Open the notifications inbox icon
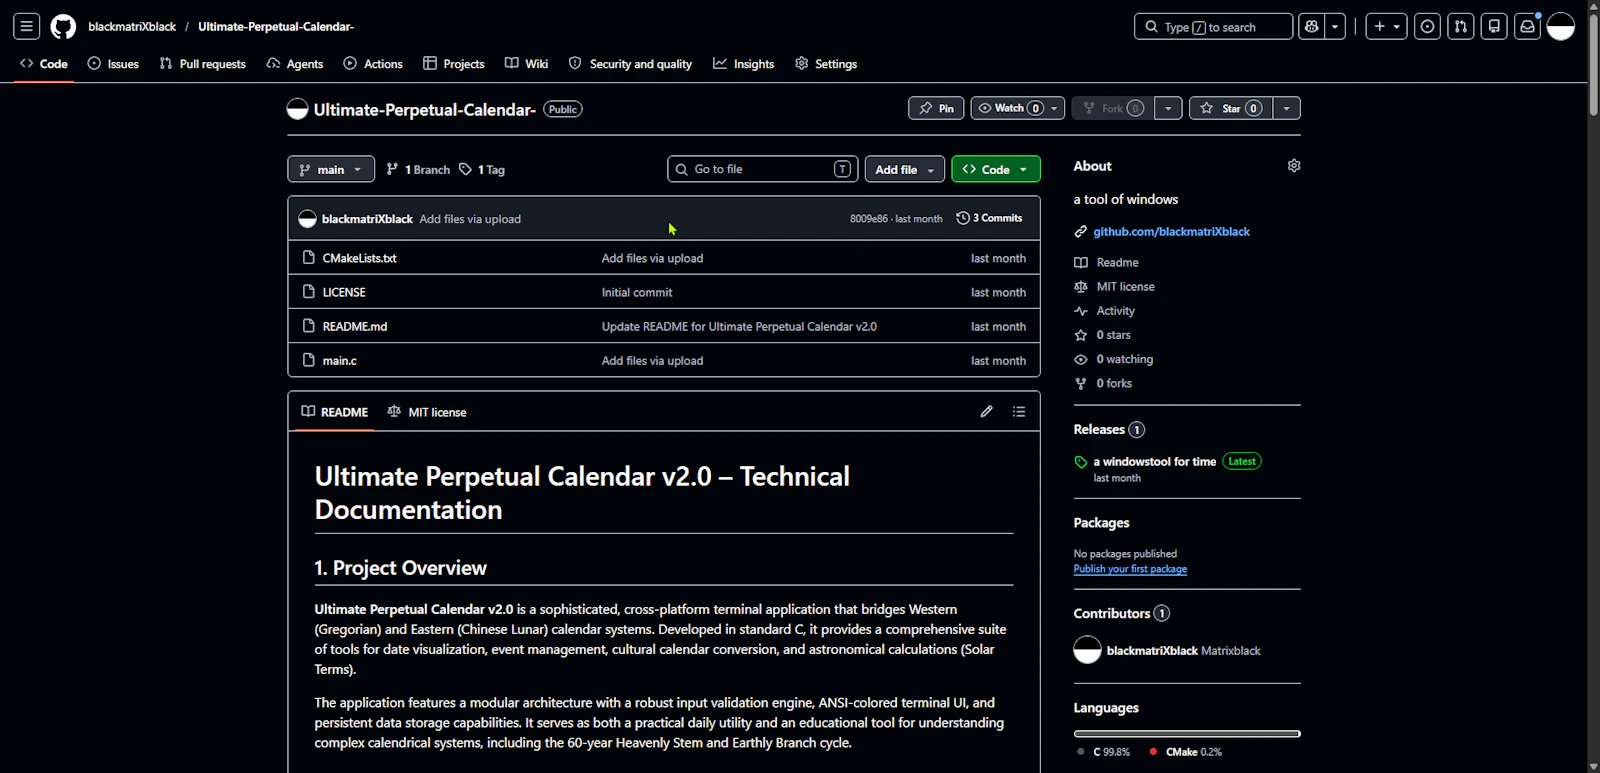The image size is (1600, 773). (x=1527, y=27)
